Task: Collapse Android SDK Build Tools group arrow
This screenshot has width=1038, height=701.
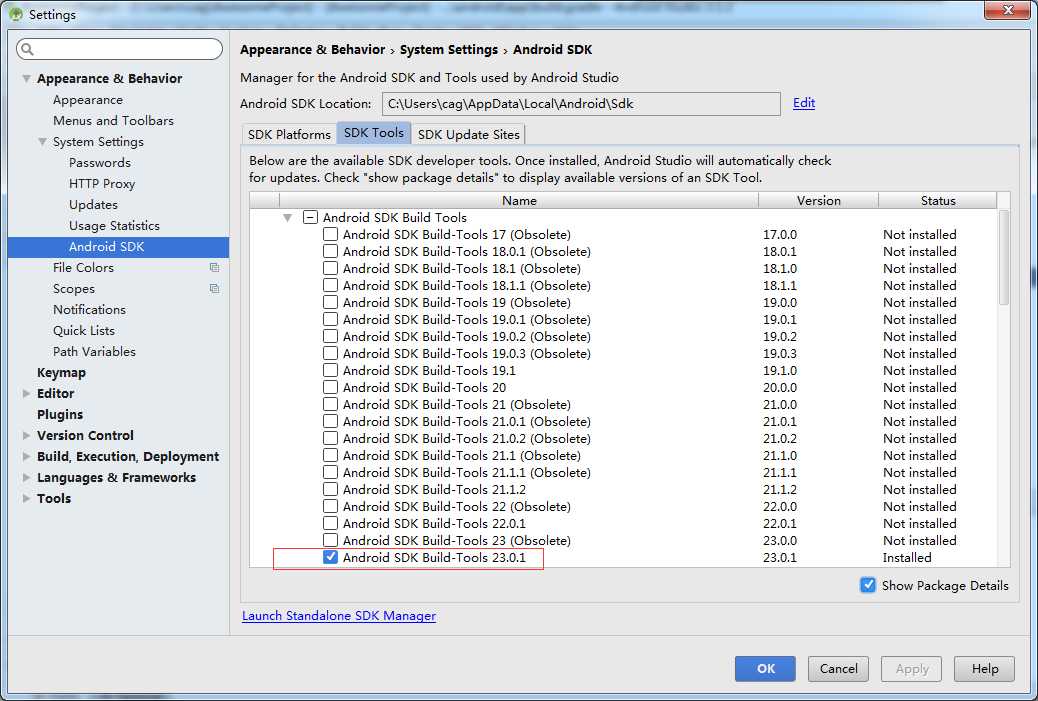Action: (x=287, y=217)
